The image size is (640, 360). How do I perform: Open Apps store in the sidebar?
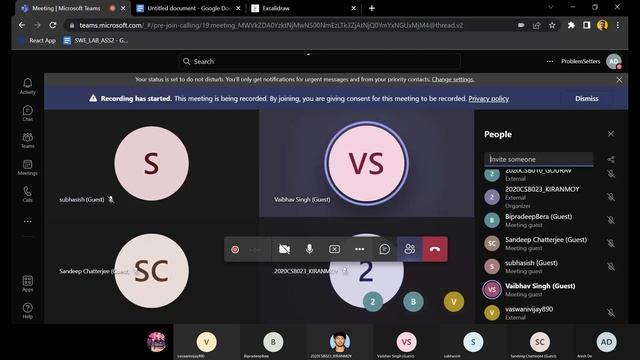[27, 283]
